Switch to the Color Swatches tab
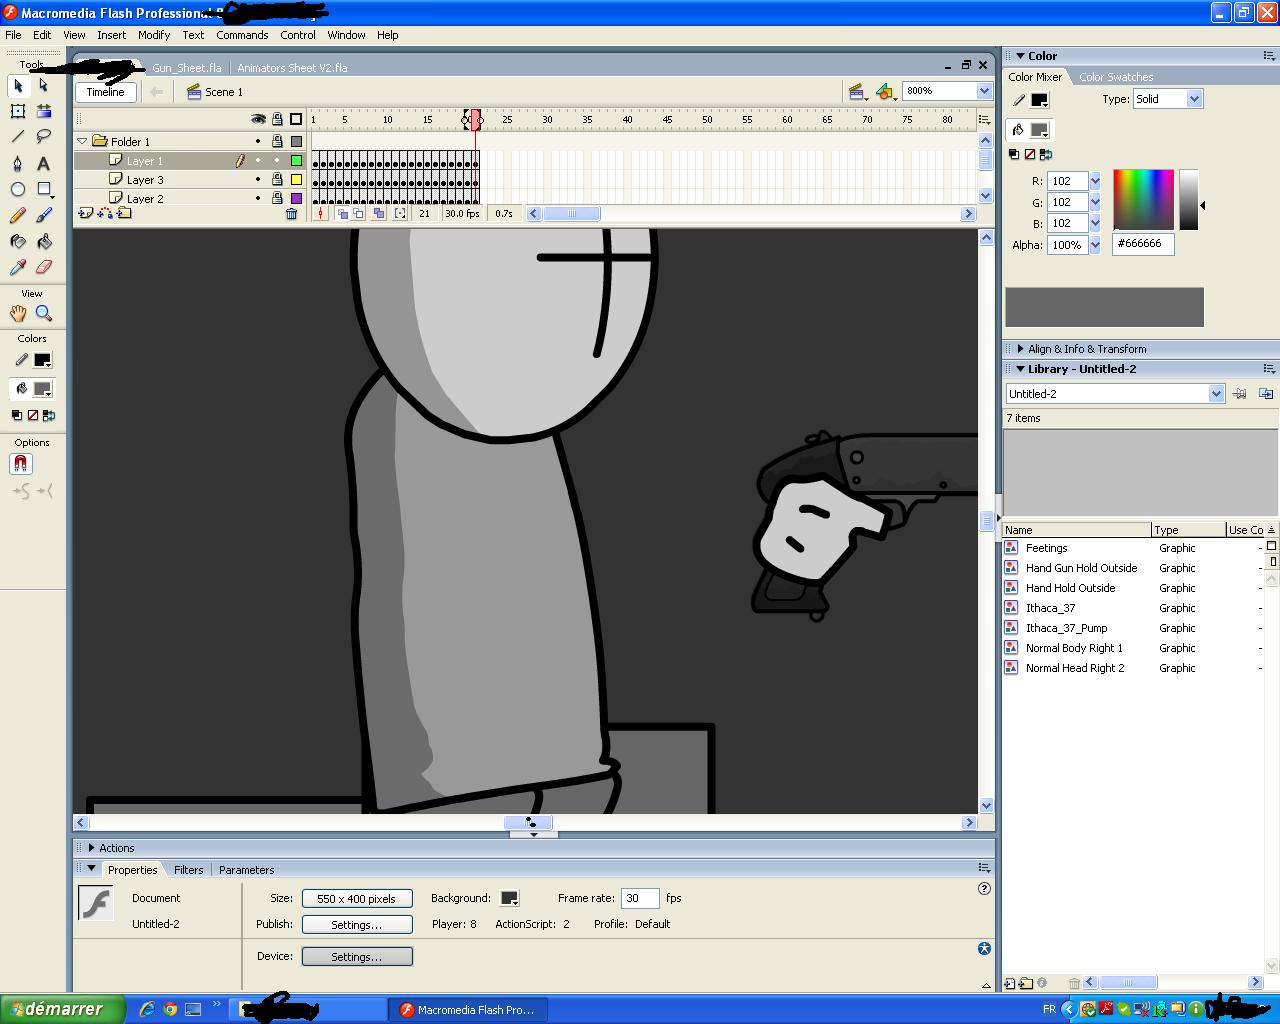The image size is (1280, 1024). (1116, 77)
